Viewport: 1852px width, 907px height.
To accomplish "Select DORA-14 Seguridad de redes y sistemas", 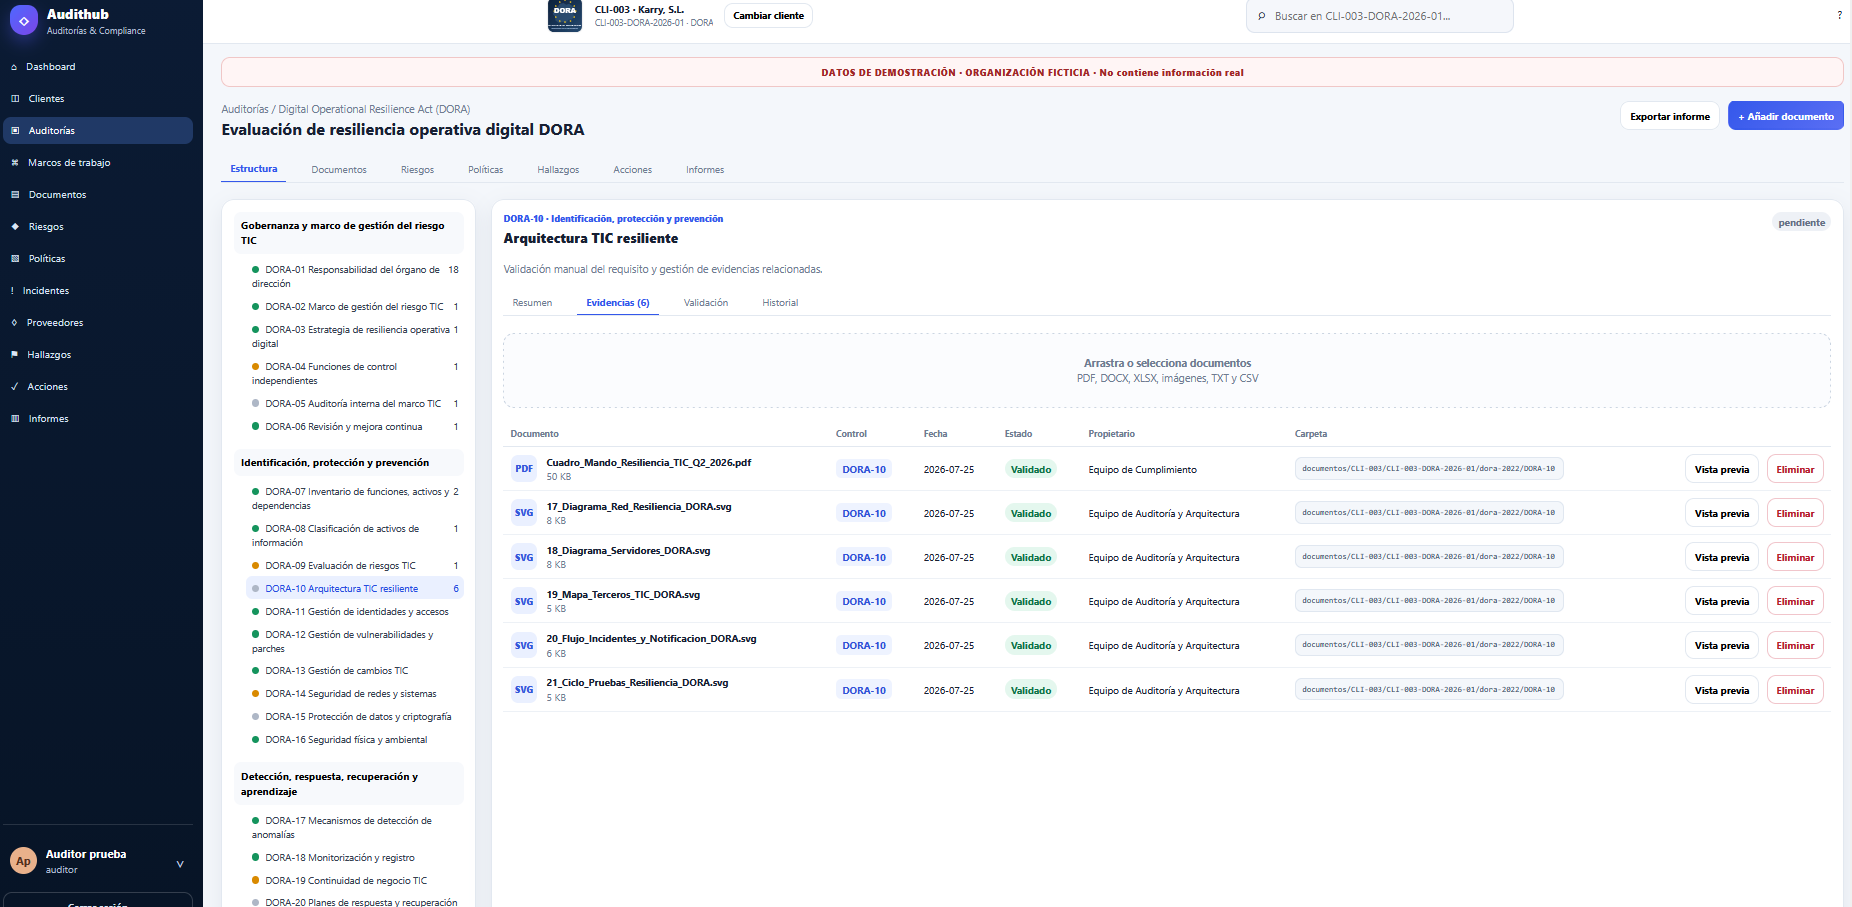I will click(355, 694).
